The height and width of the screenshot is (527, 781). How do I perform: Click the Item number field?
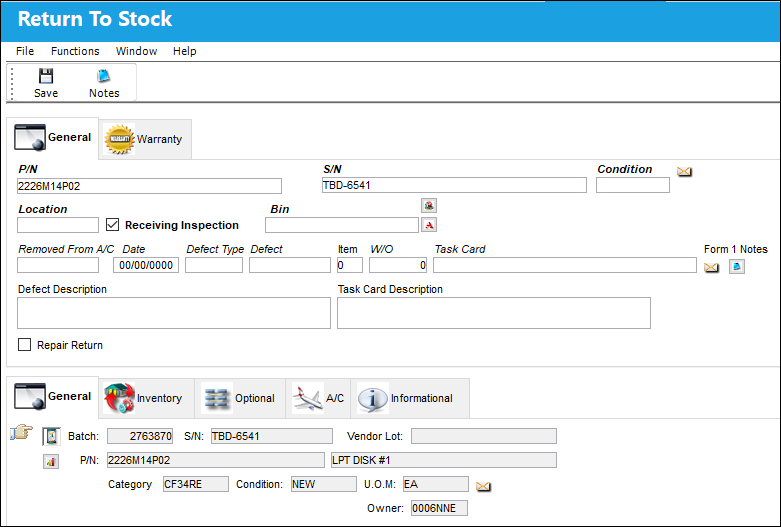coord(350,265)
